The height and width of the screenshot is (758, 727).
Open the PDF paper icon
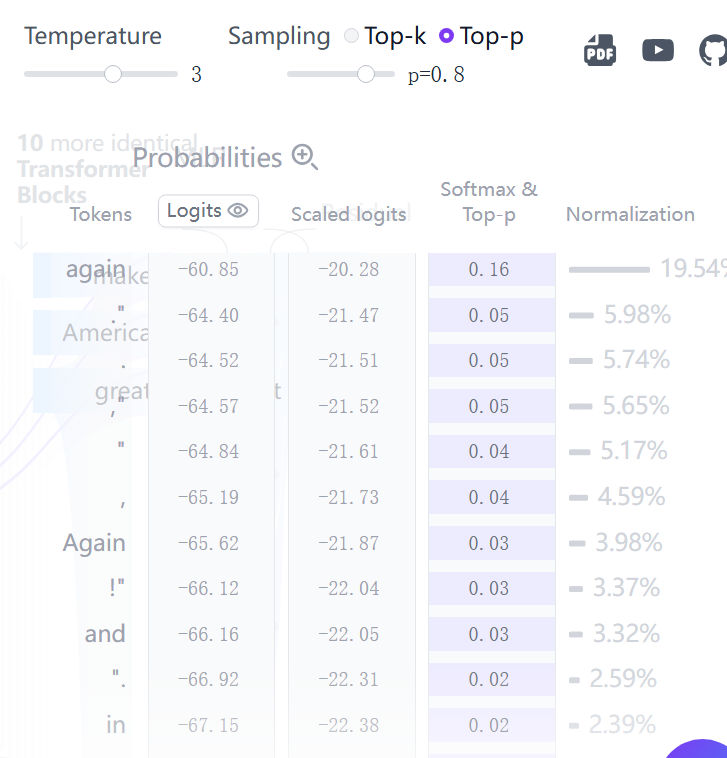point(599,50)
